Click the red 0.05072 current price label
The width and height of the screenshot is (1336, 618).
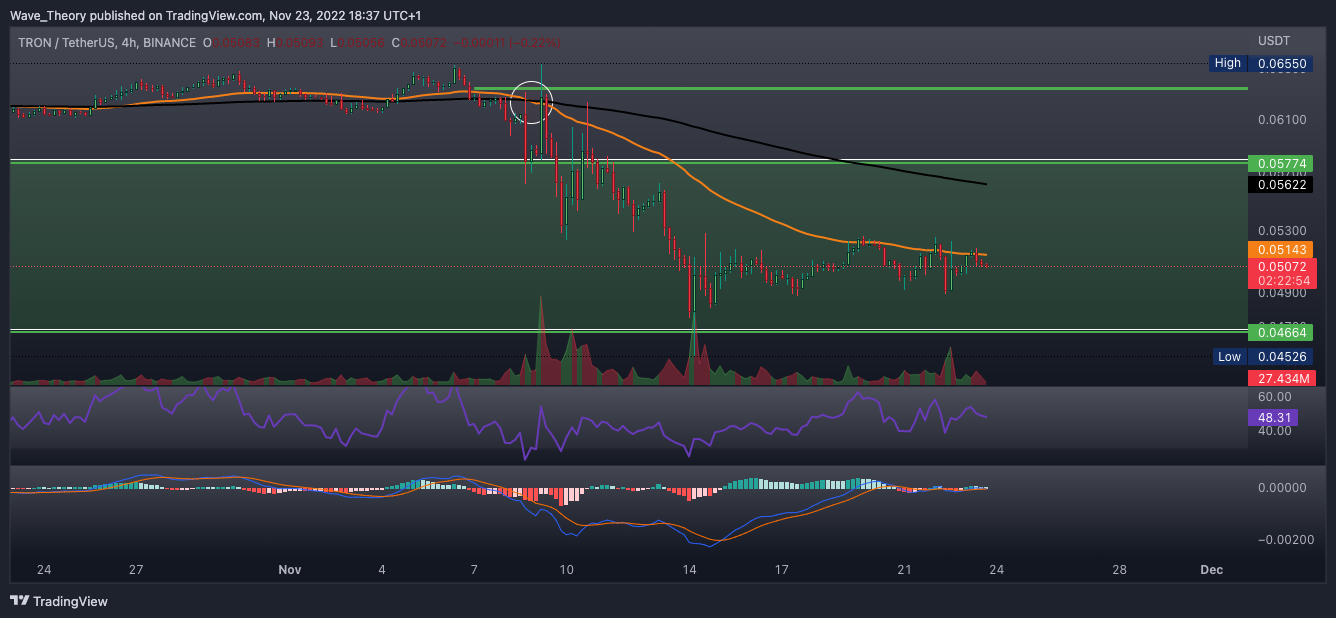(1280, 267)
